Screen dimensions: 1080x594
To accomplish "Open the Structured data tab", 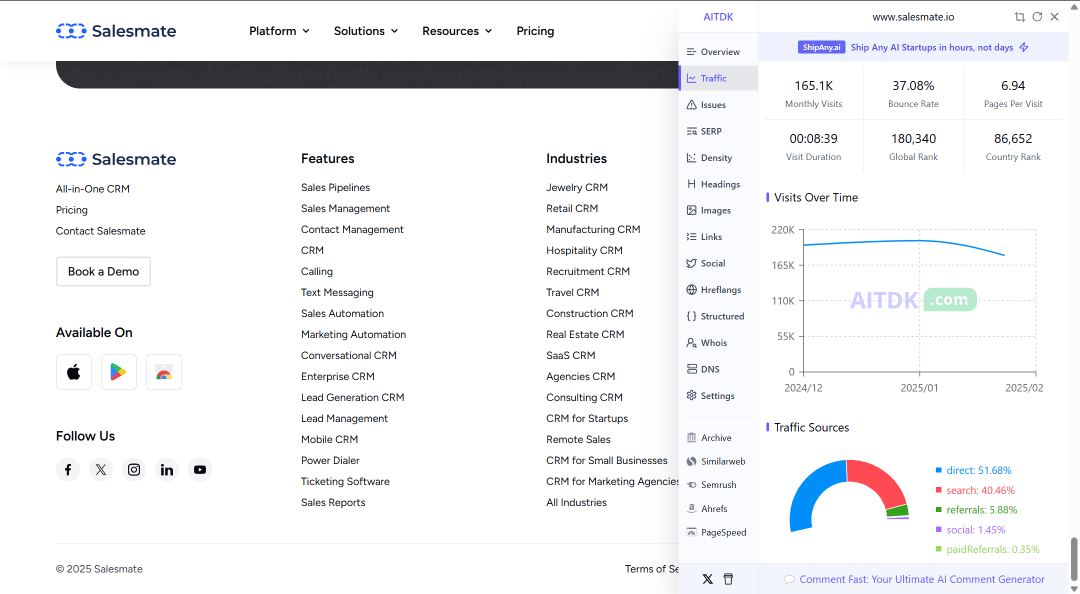I will [x=718, y=316].
